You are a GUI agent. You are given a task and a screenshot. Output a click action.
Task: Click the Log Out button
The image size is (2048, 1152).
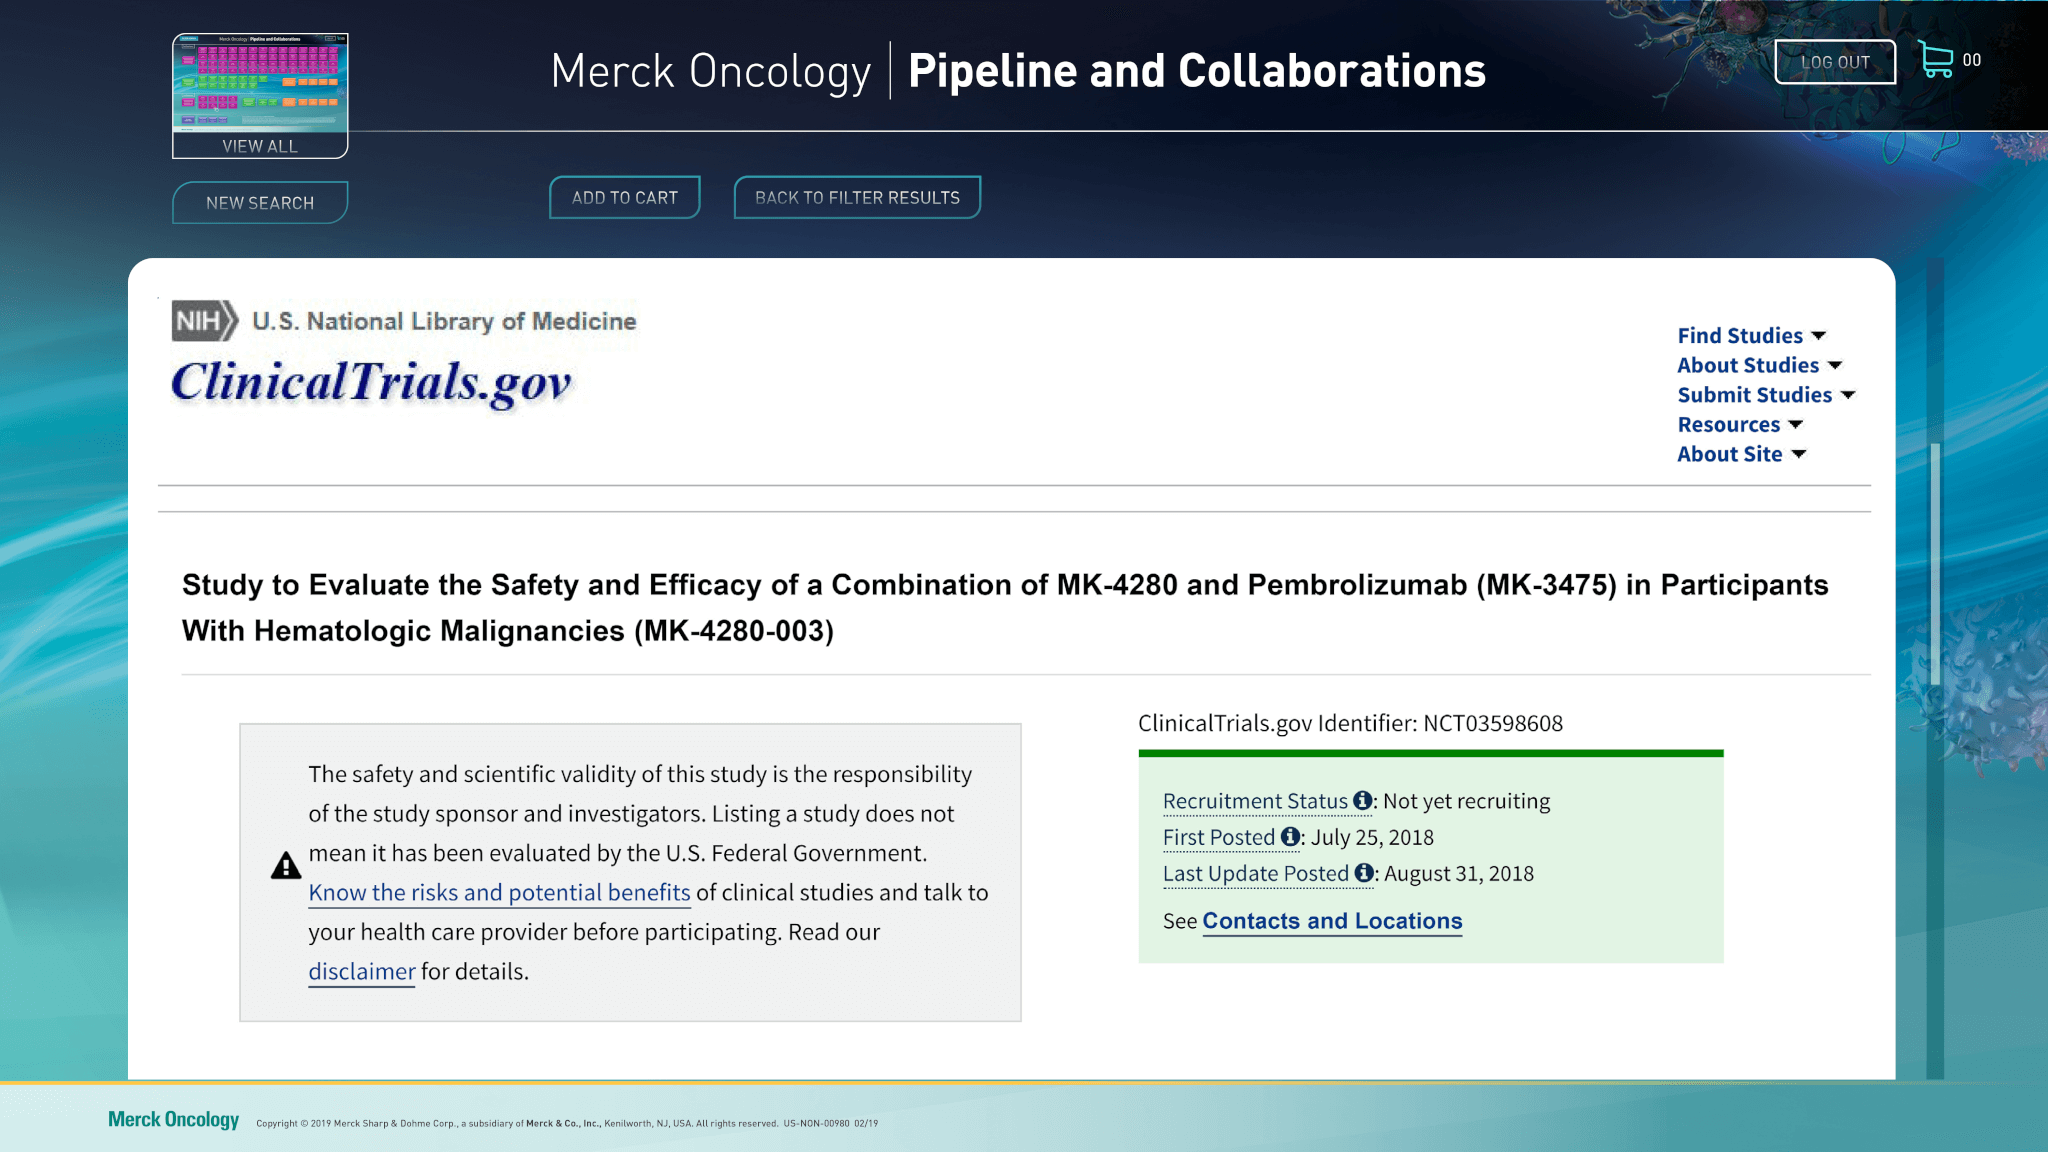[1834, 62]
